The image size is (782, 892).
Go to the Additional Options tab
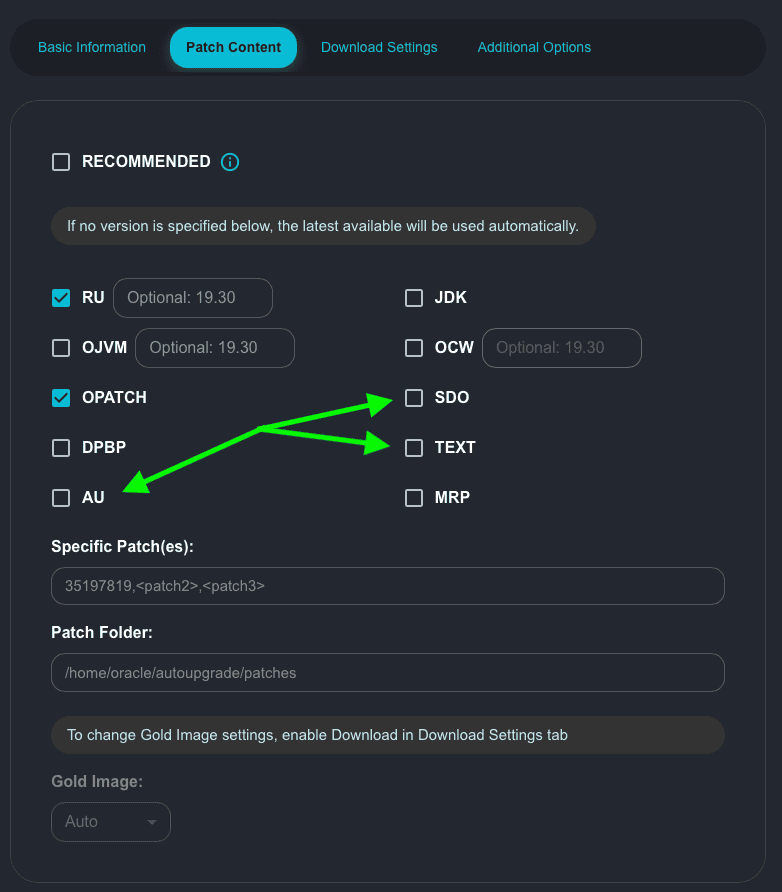tap(534, 47)
